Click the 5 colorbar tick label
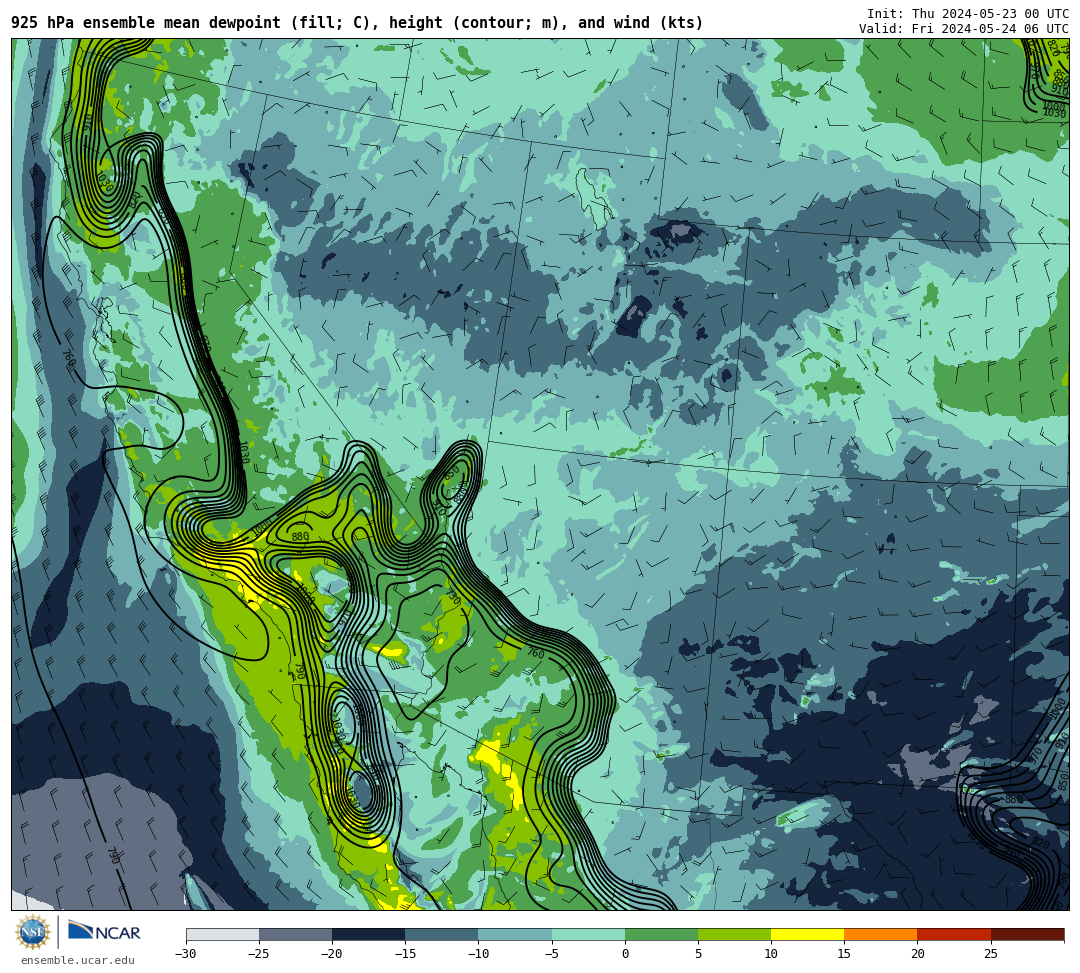Viewport: 1080px width, 973px height. click(x=698, y=954)
